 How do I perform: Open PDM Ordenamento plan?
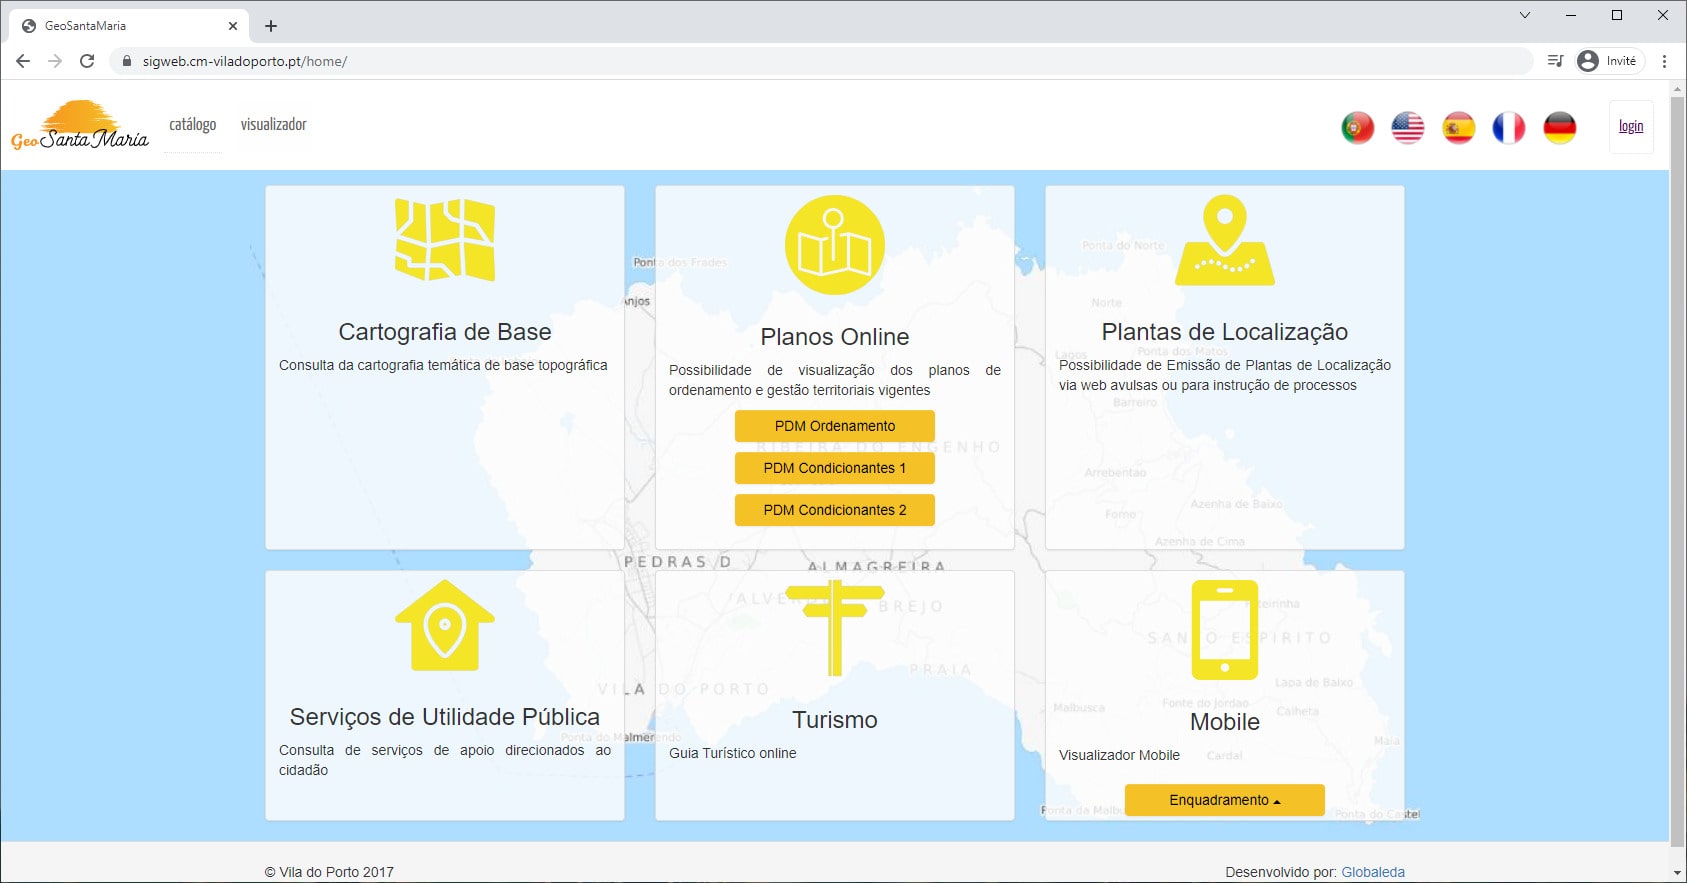[x=835, y=426]
